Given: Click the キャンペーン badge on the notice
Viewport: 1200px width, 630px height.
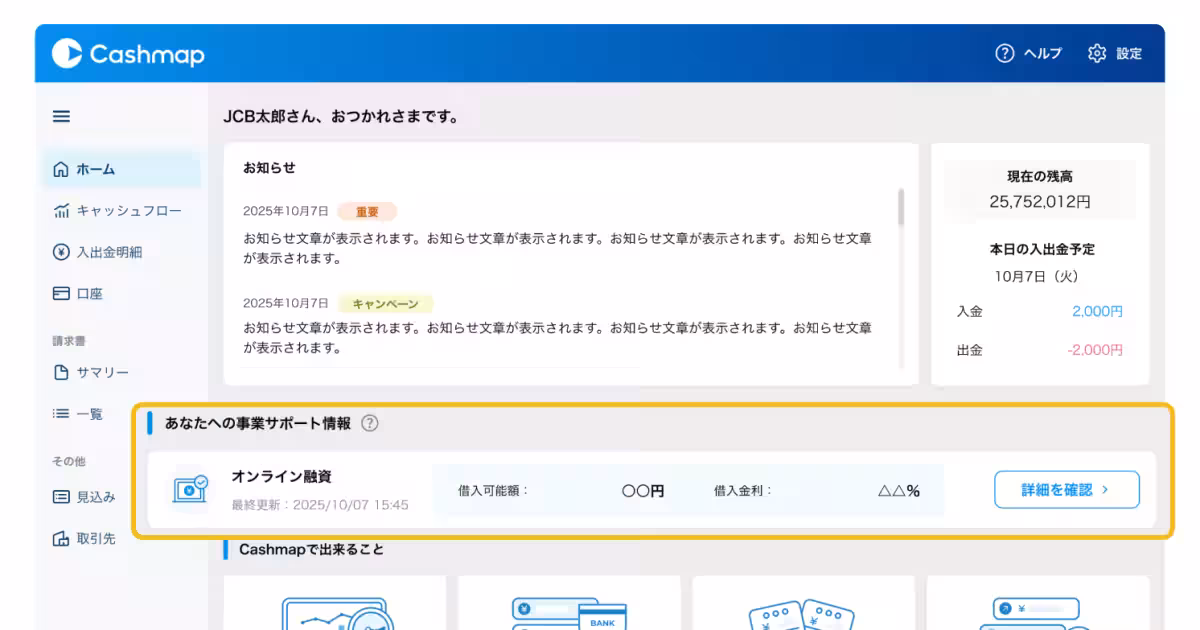Looking at the screenshot, I should (x=384, y=303).
